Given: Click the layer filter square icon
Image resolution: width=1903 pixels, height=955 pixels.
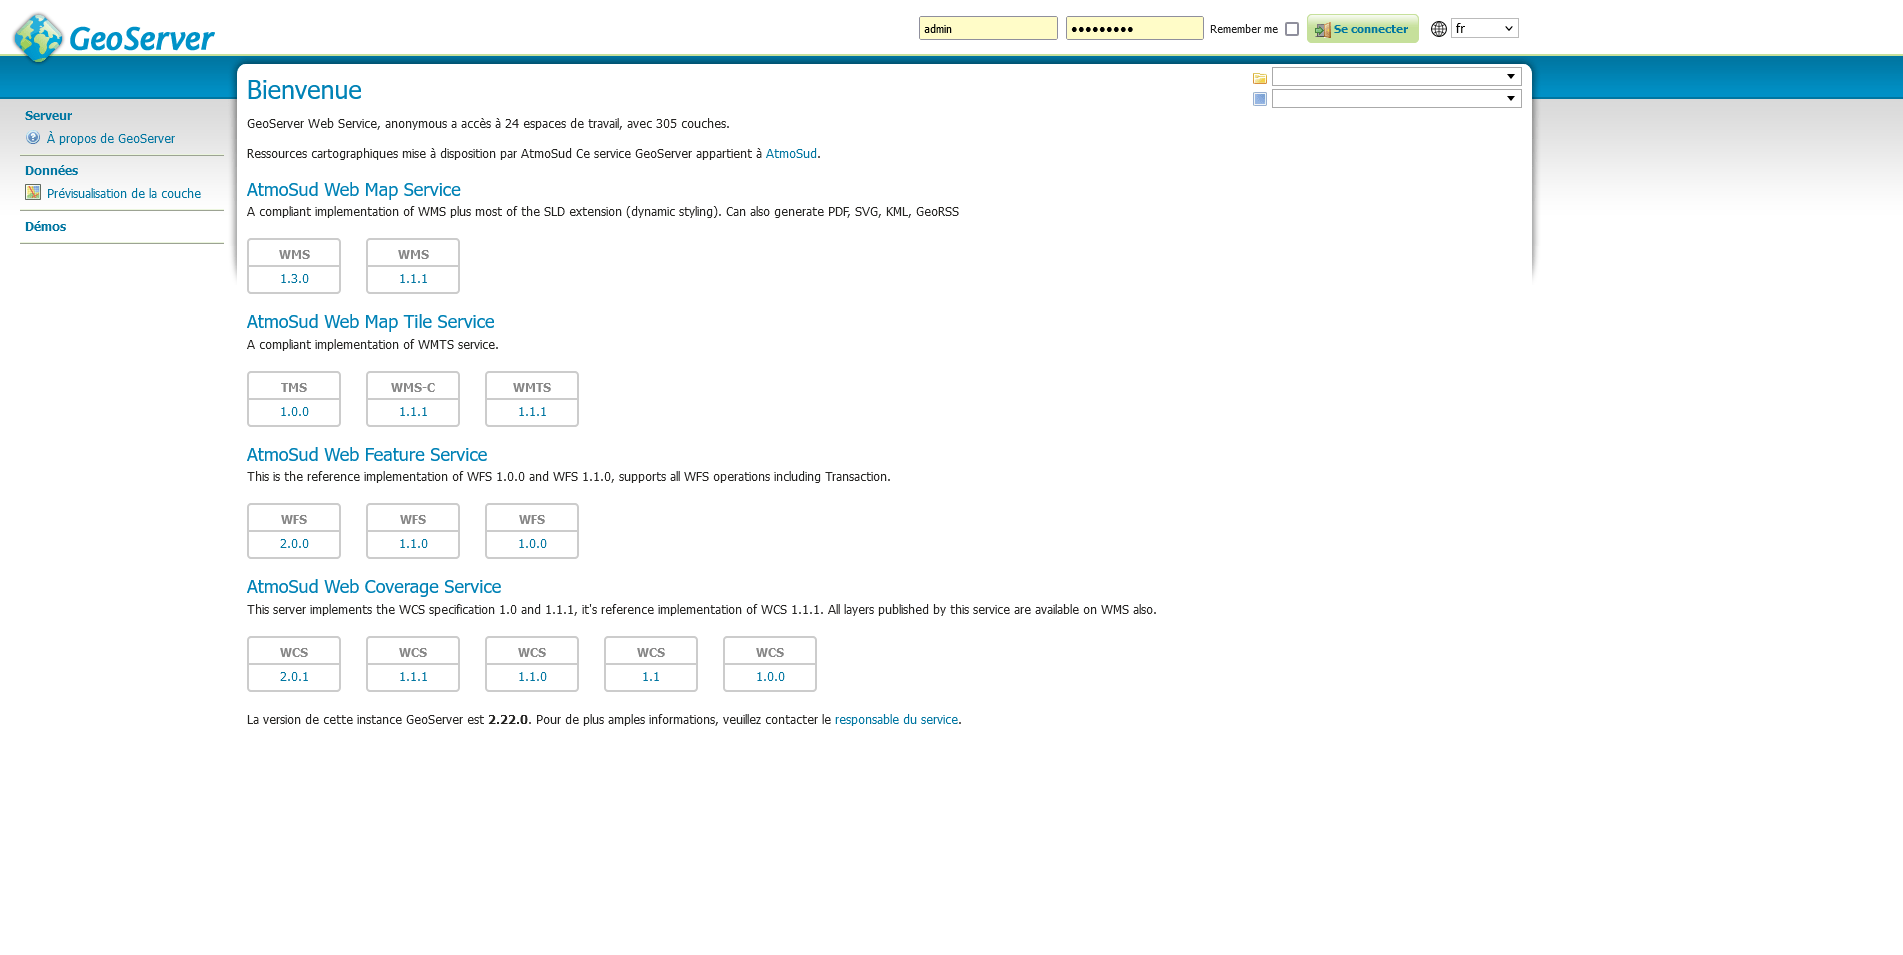Looking at the screenshot, I should pos(1260,99).
